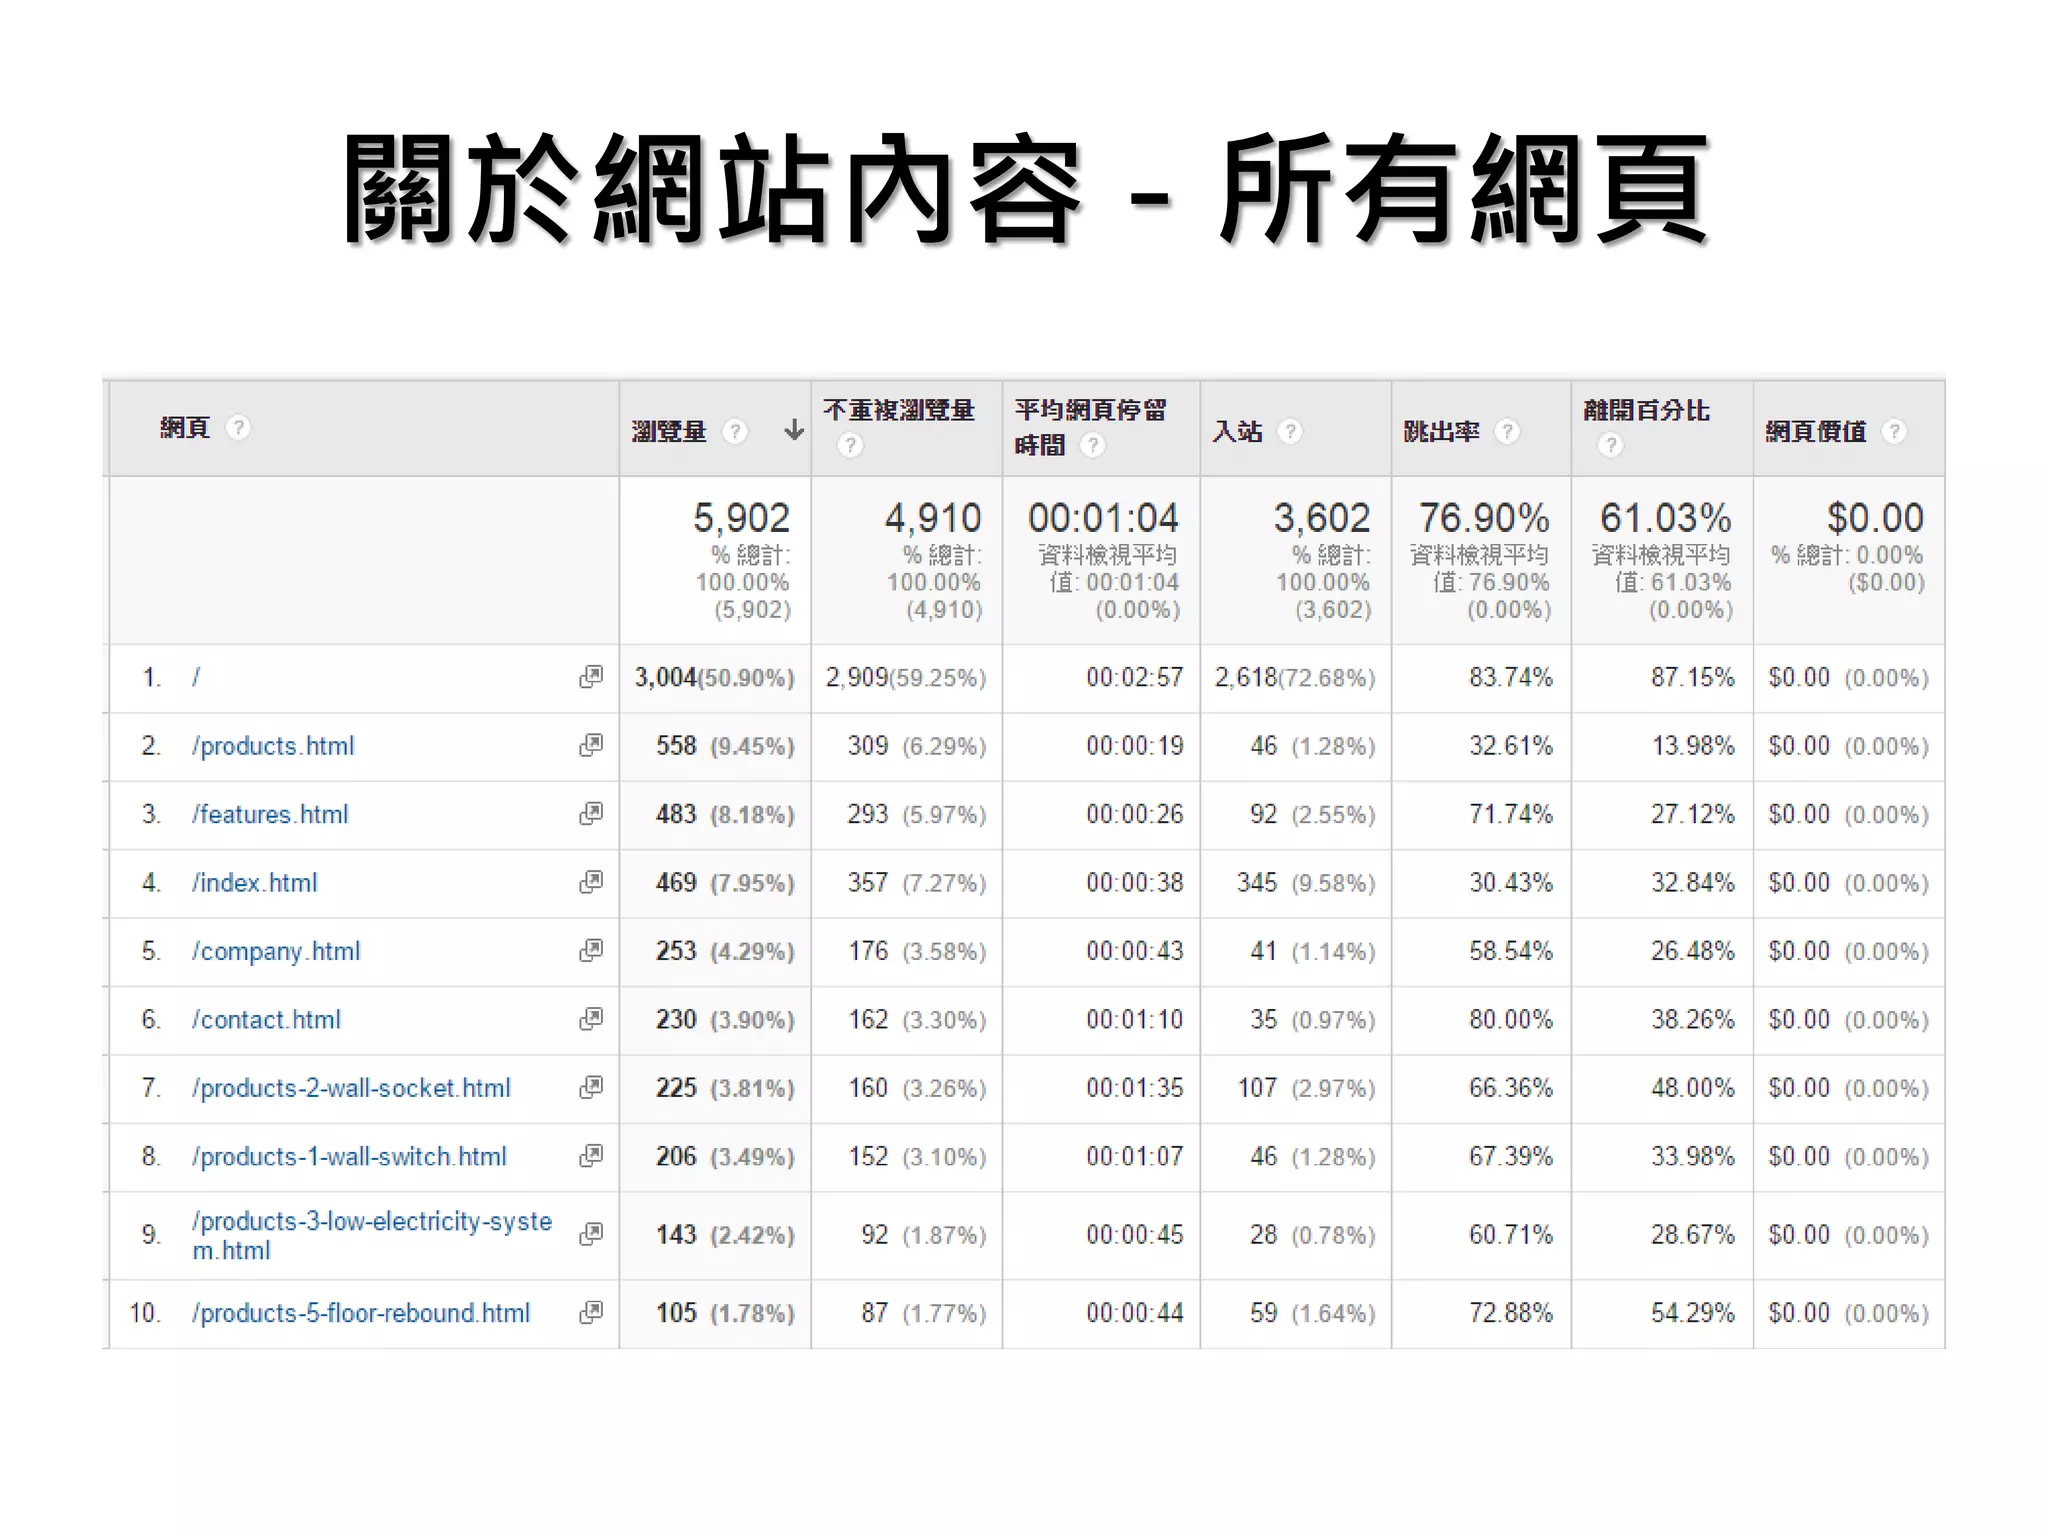
Task: Open /products-3-low-electricity-system.html link
Action: [371, 1222]
